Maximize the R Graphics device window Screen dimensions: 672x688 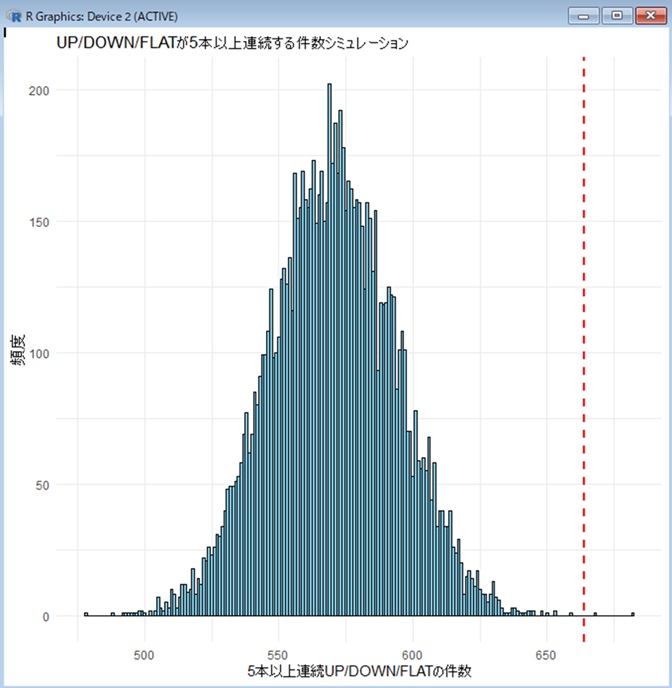tap(615, 14)
